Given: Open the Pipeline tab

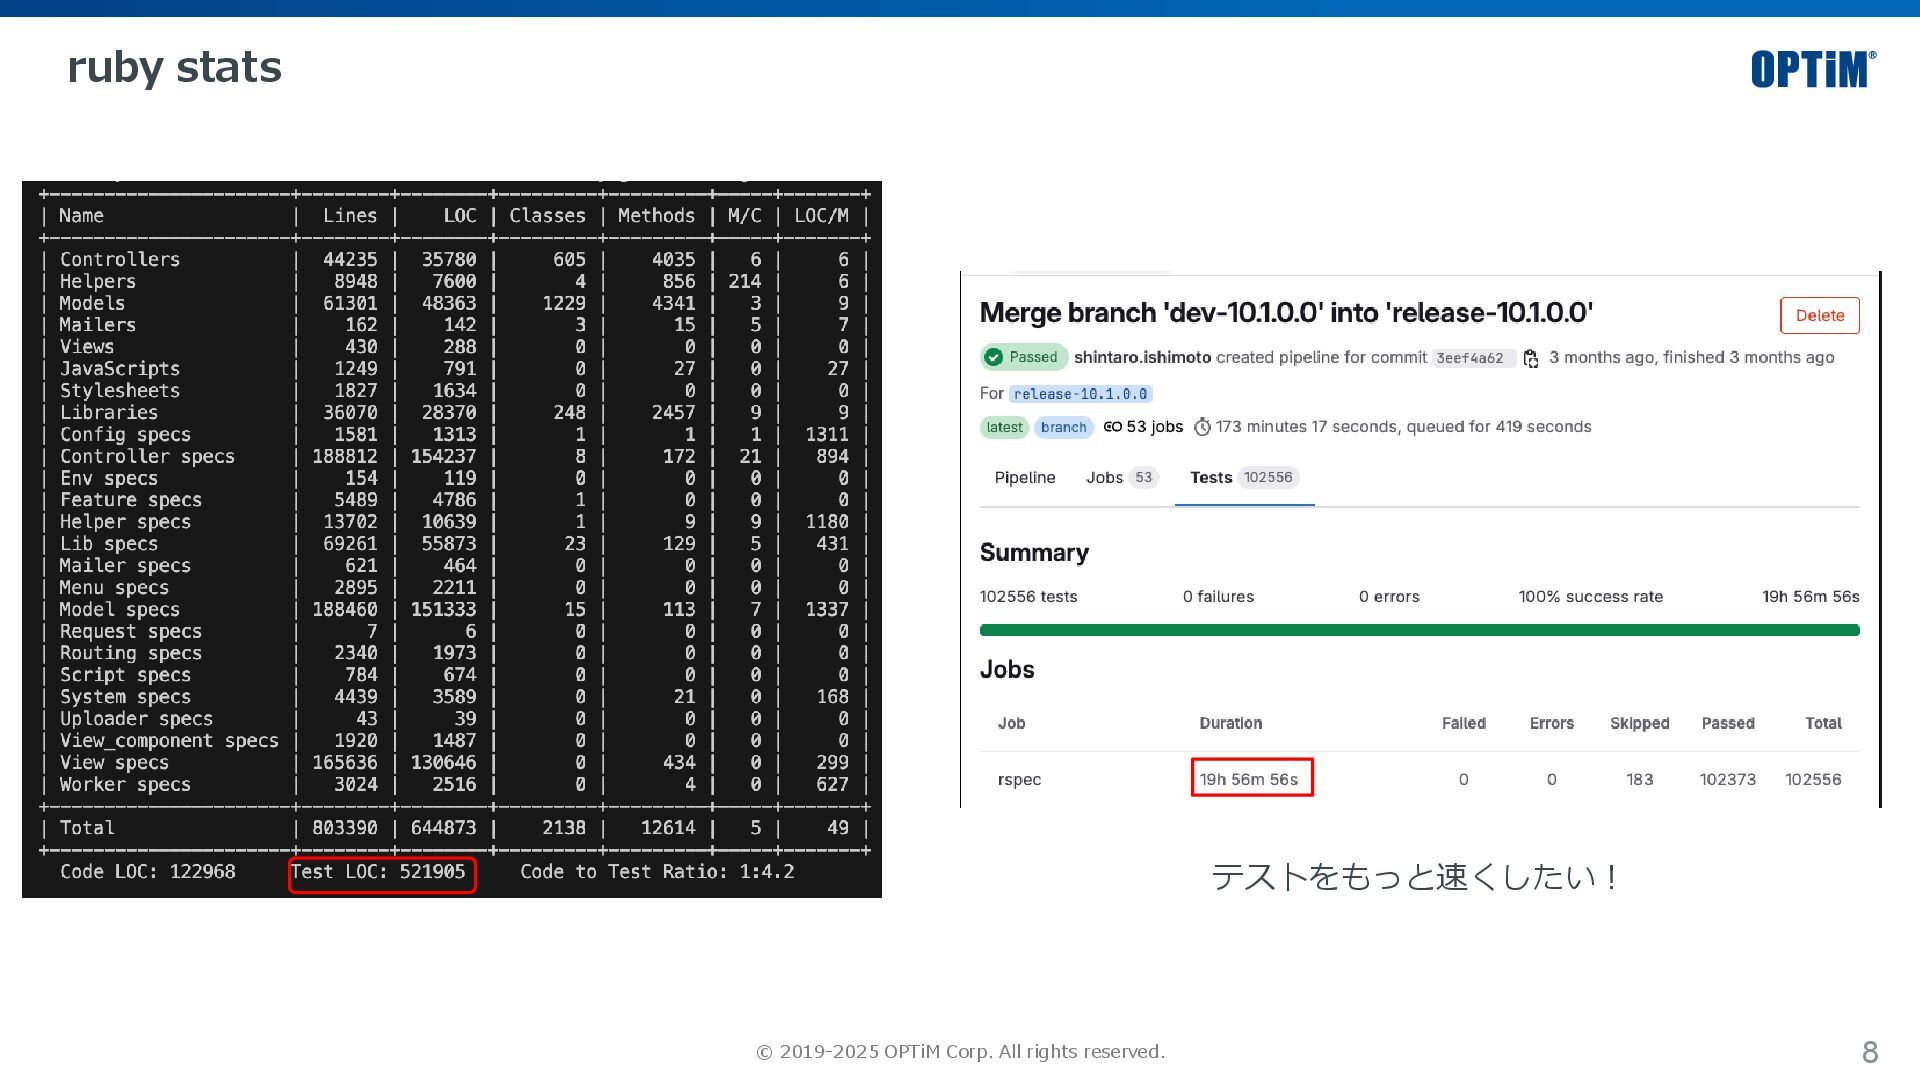Looking at the screenshot, I should (x=1025, y=478).
